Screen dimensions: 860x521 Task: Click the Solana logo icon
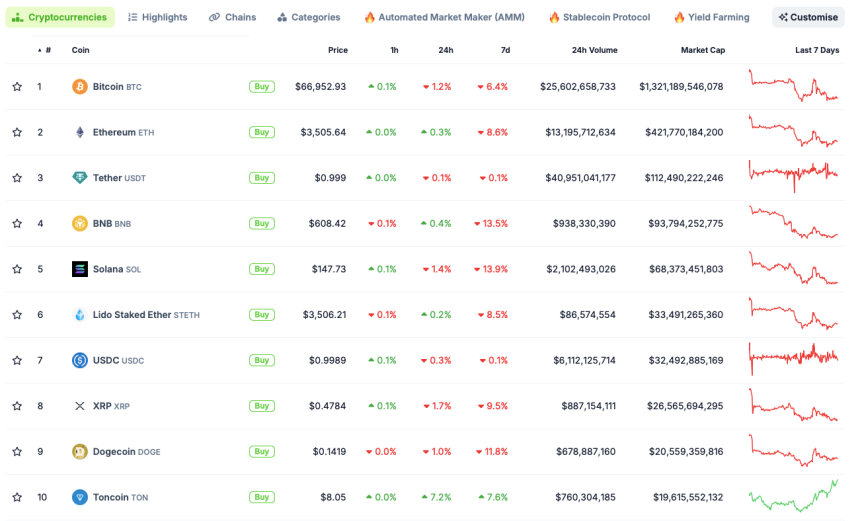pos(80,269)
